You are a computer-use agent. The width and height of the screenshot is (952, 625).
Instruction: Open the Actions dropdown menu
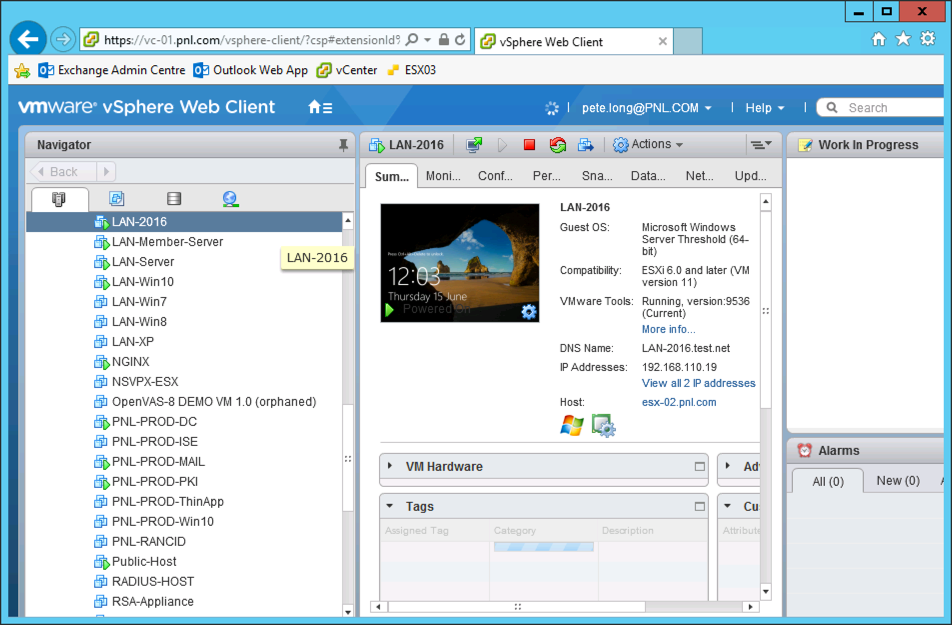[x=648, y=145]
